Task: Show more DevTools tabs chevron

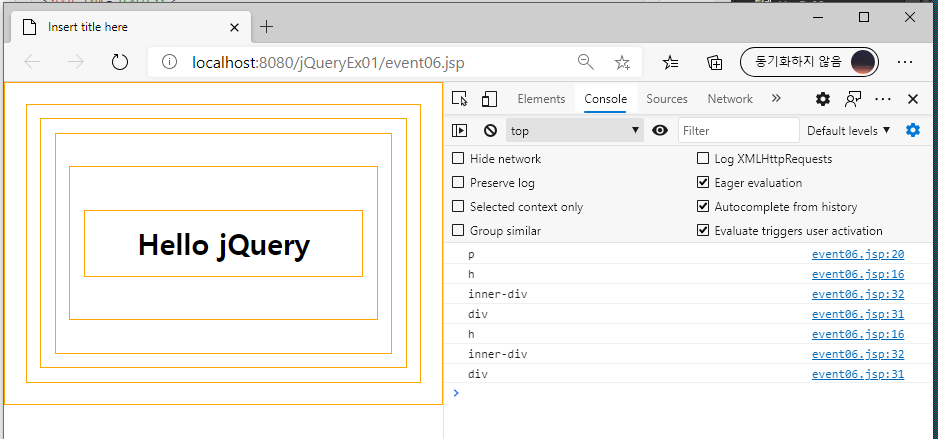Action: (x=776, y=99)
